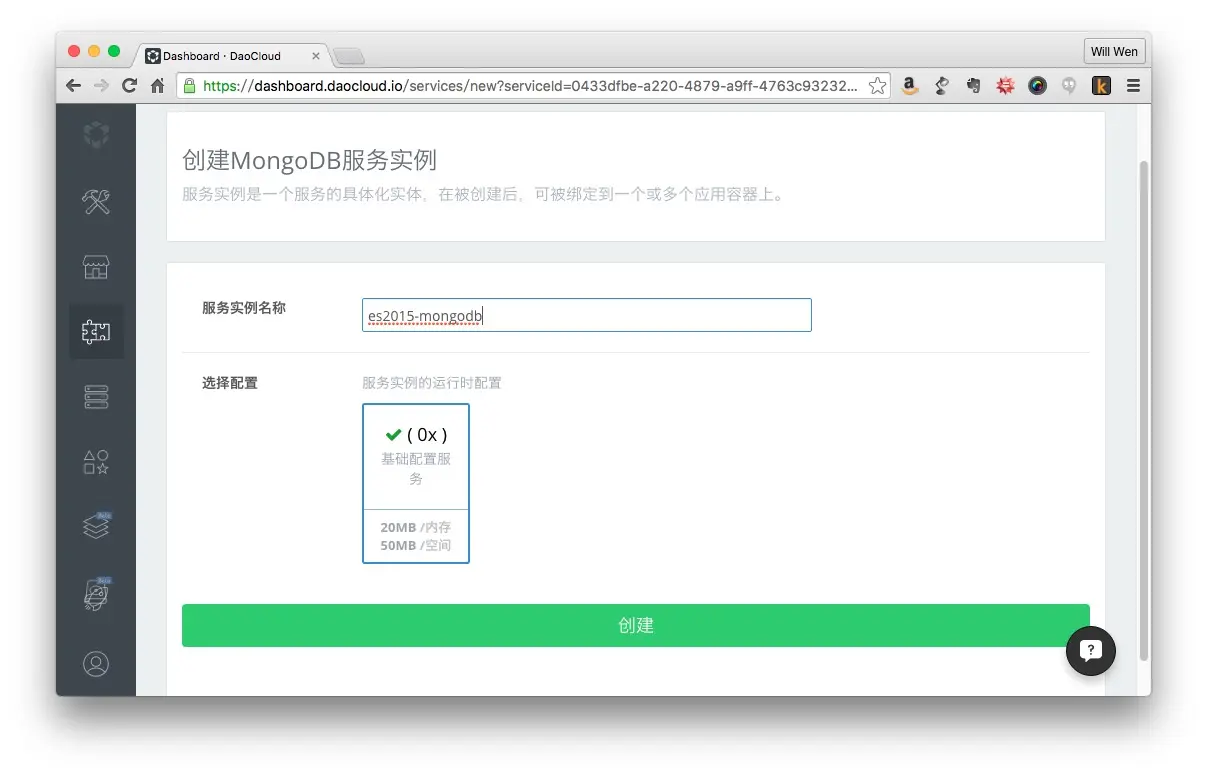Screen dimensions: 1207x776
Task: Click the 基础配置服务 description text
Action: 416,469
